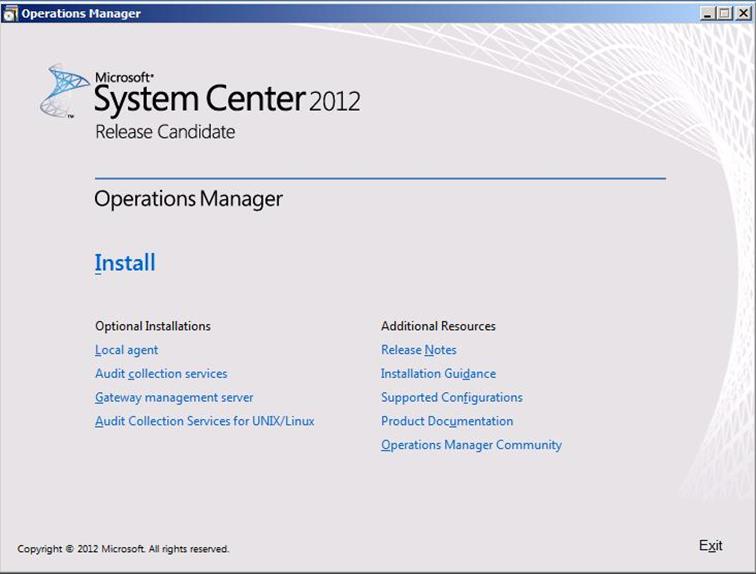
Task: Click Exit to leave setup
Action: click(710, 546)
